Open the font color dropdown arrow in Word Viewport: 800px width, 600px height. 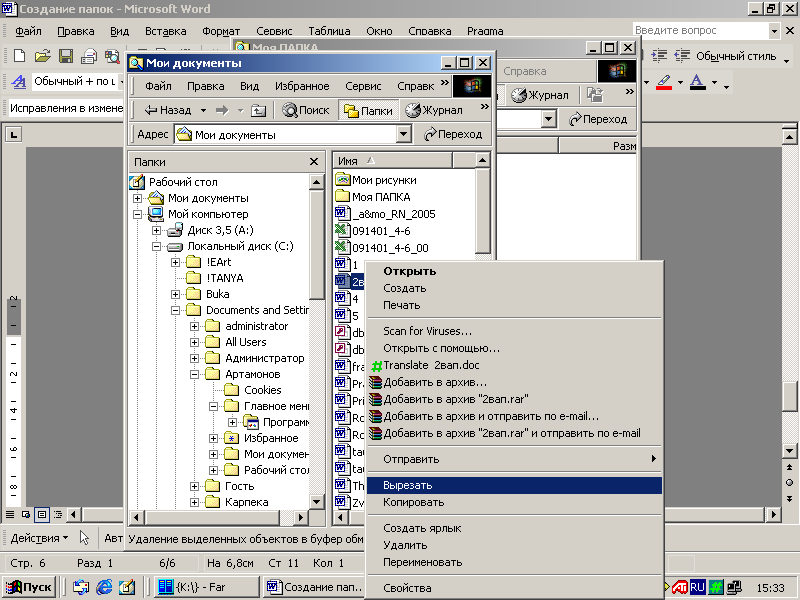(715, 82)
